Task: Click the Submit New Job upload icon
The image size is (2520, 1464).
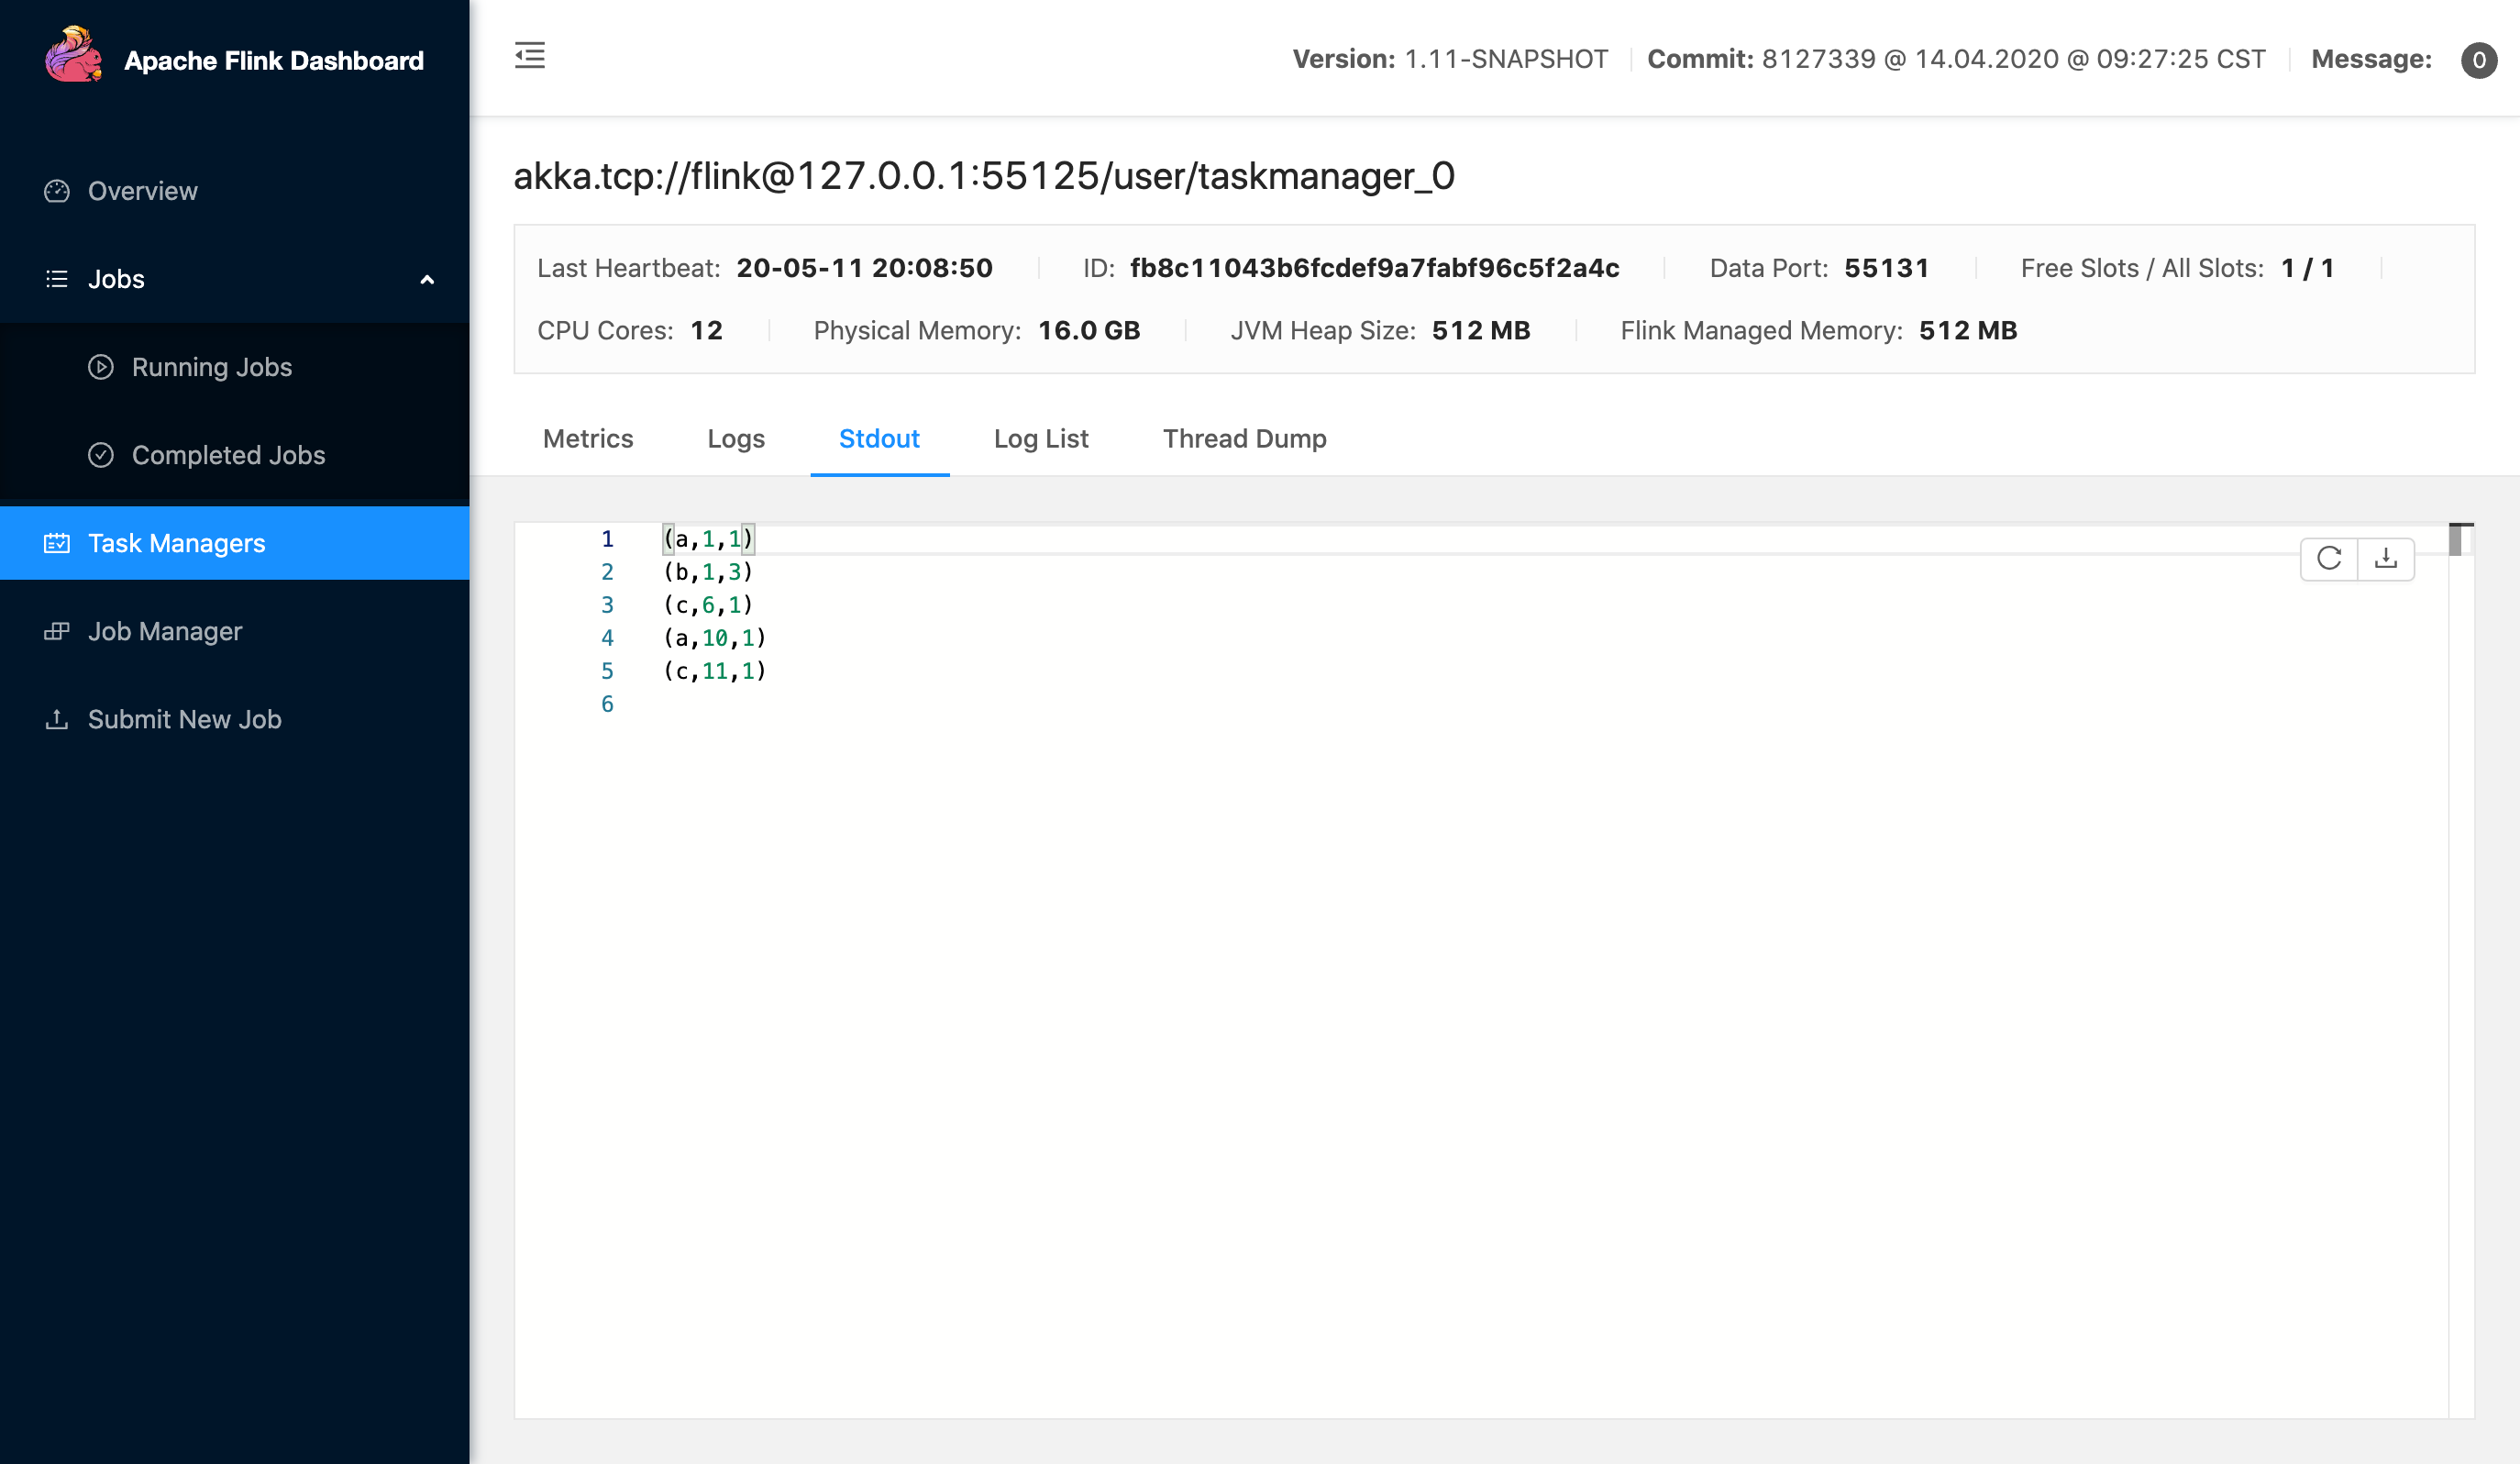Action: pos(57,719)
